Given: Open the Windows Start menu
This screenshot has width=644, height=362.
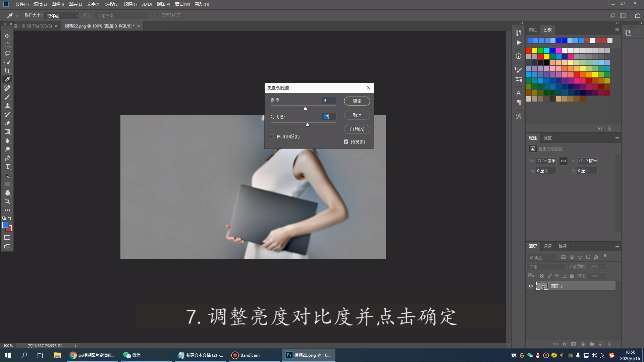Looking at the screenshot, I should click(x=8, y=355).
